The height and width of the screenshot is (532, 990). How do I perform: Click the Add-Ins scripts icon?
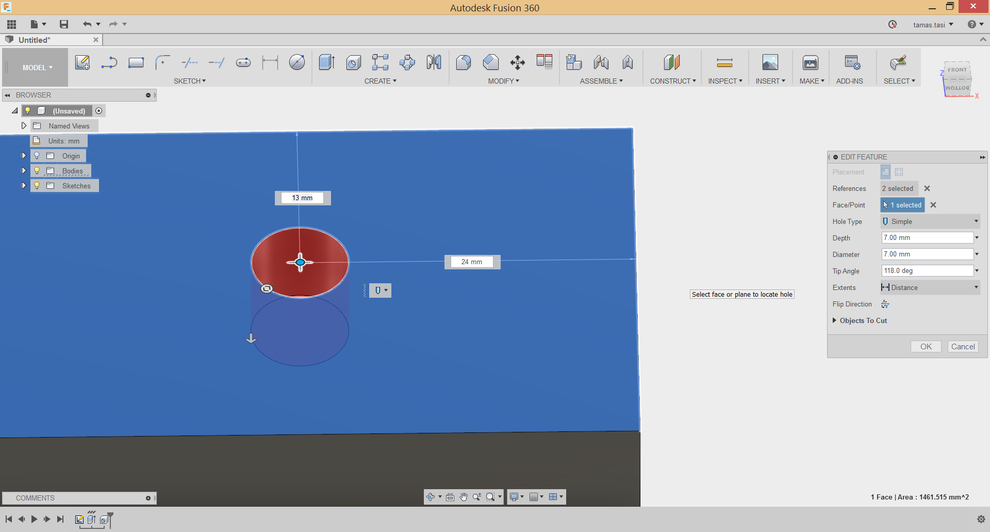coord(852,62)
